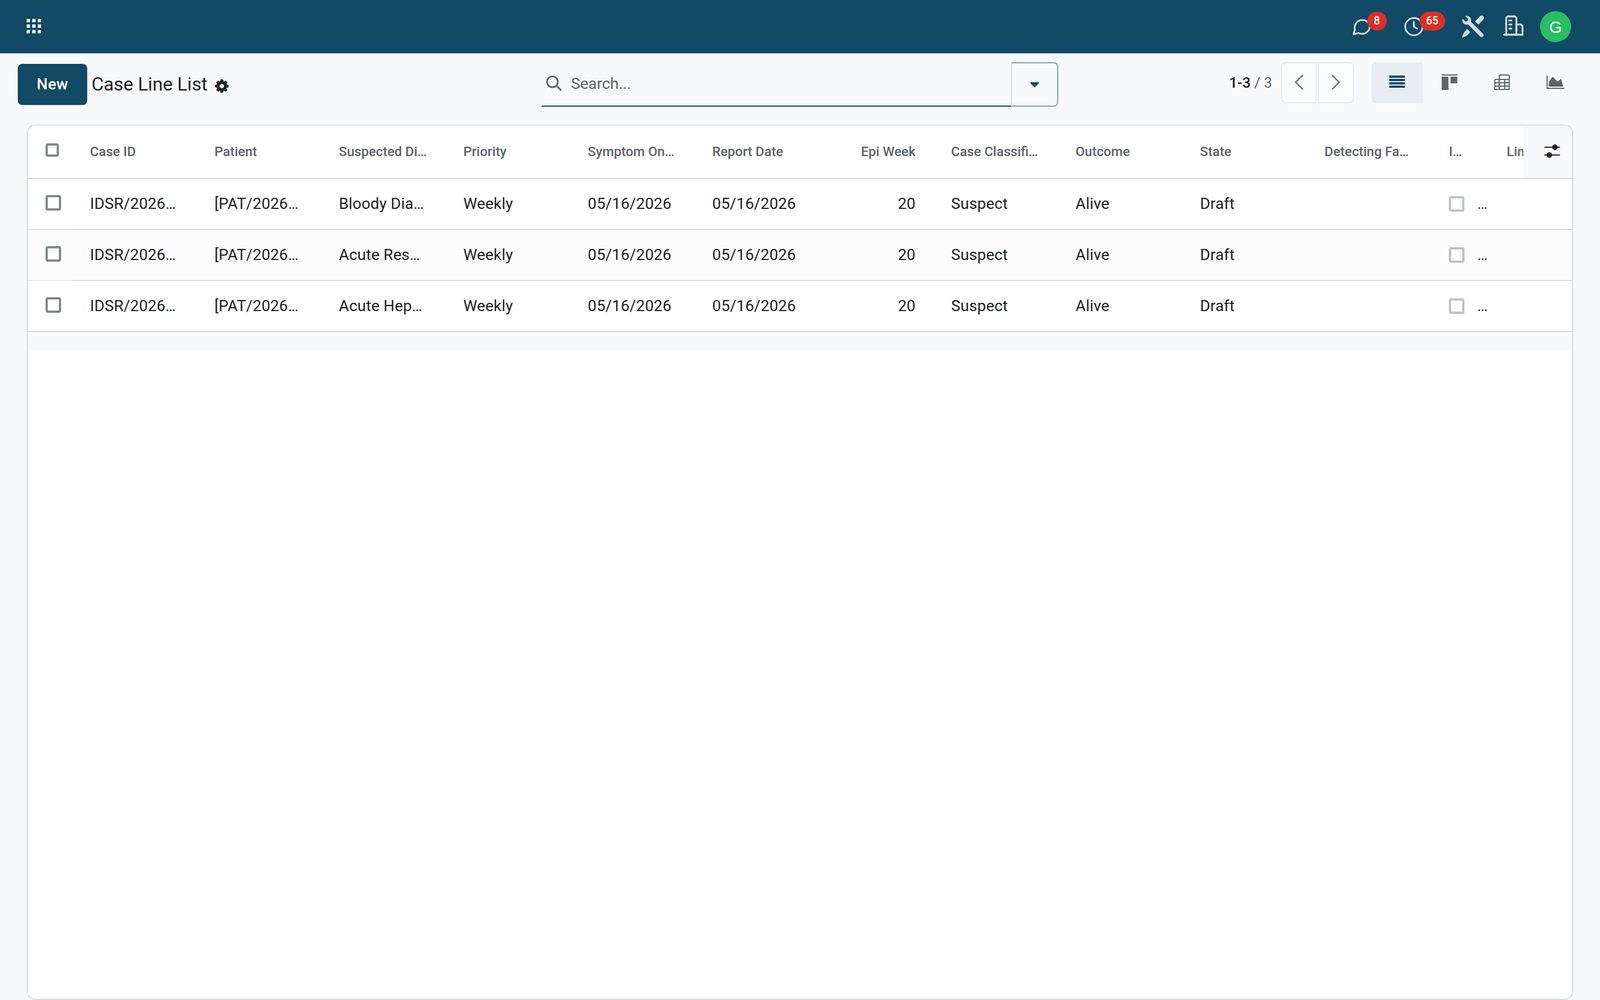Image resolution: width=1600 pixels, height=1000 pixels.
Task: Click the 1-3 / 3 pager counter
Action: tap(1250, 83)
